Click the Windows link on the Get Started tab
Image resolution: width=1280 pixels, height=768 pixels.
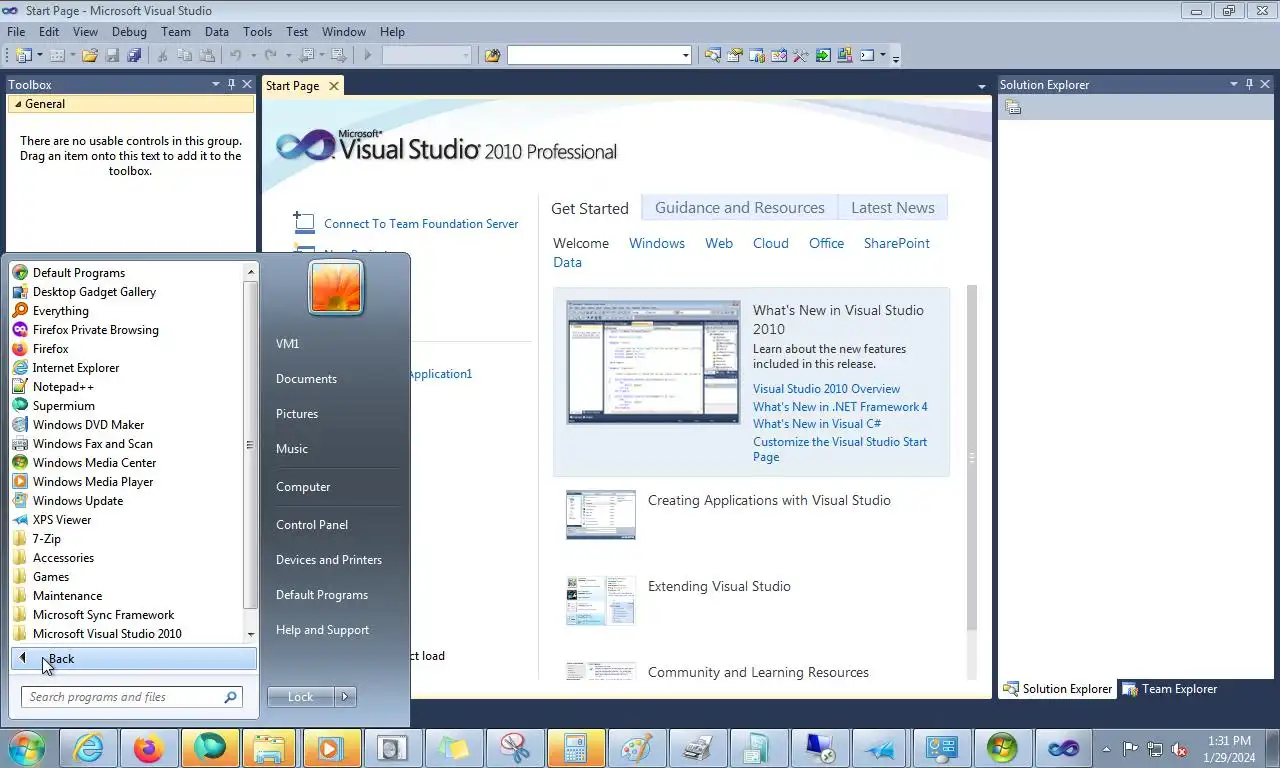coord(657,243)
